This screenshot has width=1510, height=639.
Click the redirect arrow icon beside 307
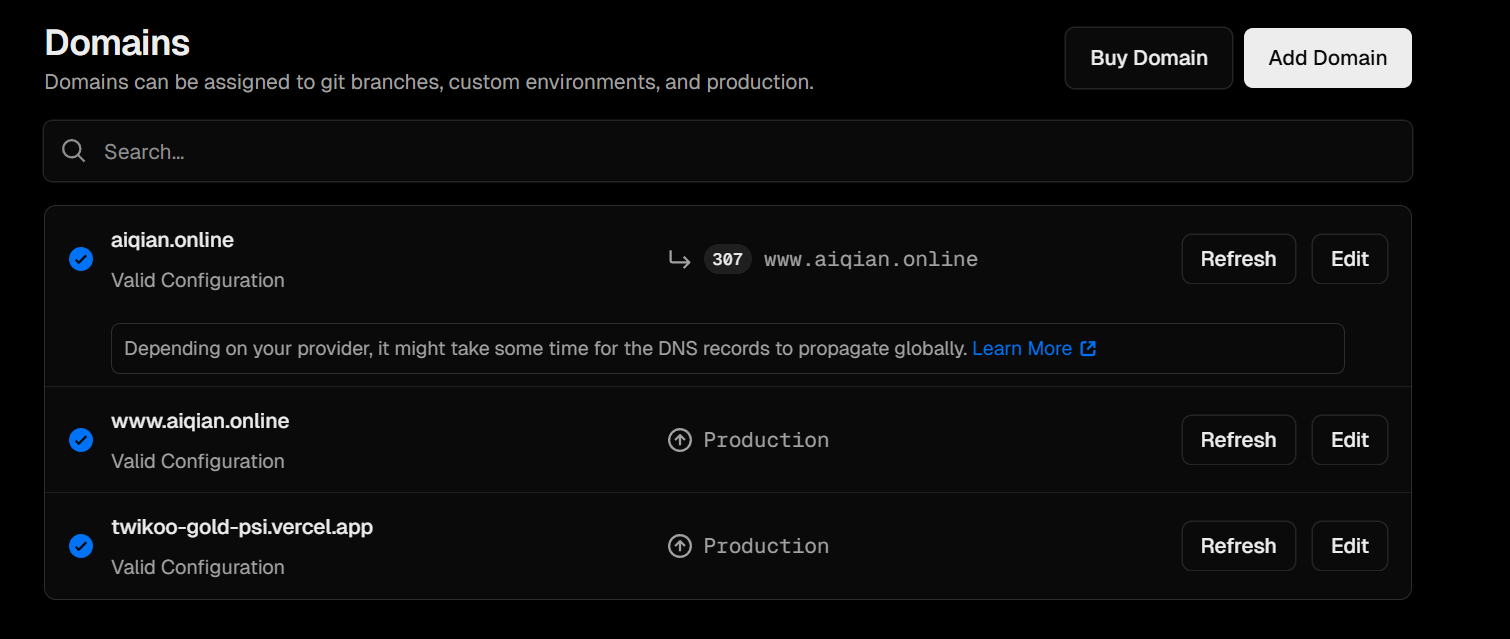pyautogui.click(x=680, y=260)
